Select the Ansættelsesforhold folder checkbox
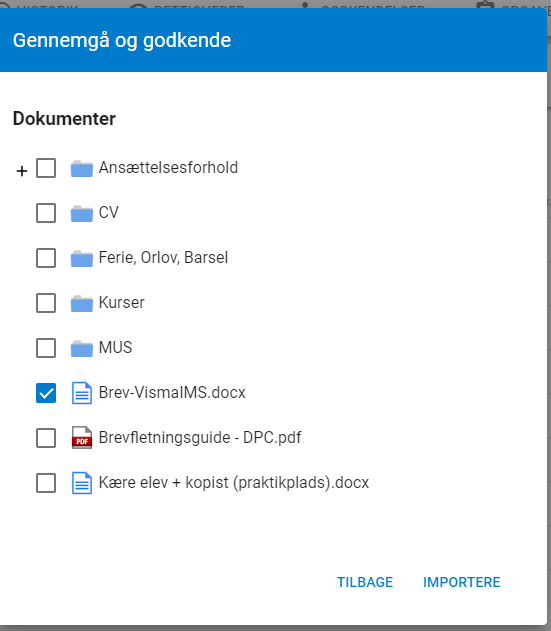This screenshot has width=551, height=631. point(46,168)
